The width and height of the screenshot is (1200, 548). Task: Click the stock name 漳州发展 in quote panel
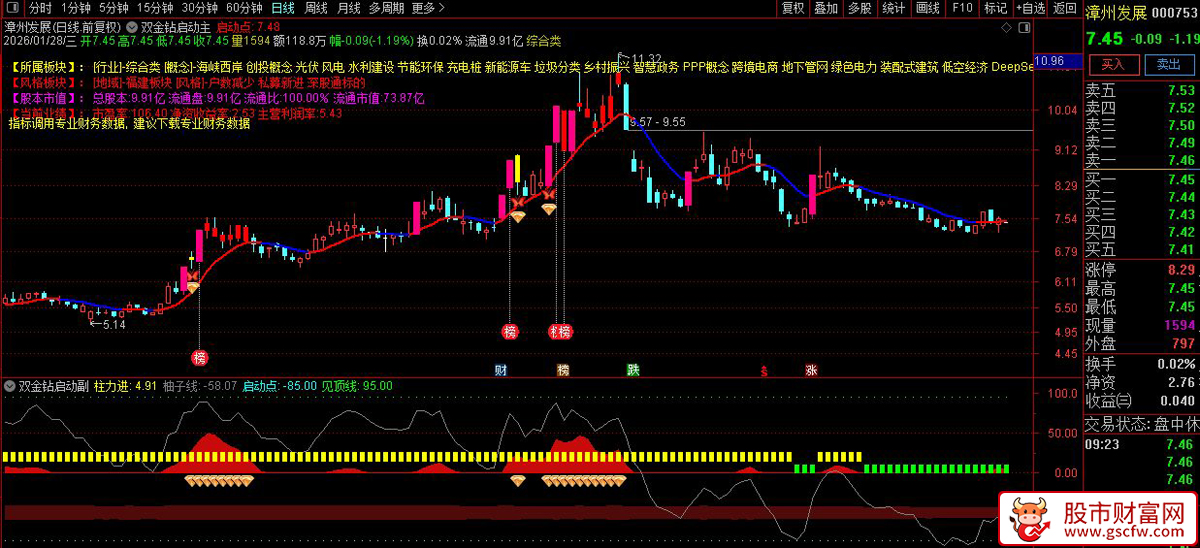1118,12
